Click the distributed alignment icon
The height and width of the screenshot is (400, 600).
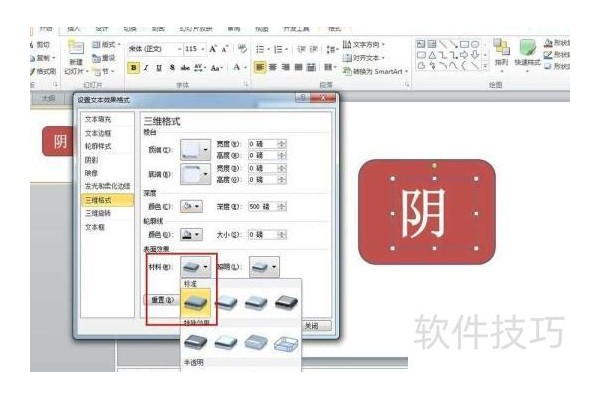pyautogui.click(x=311, y=67)
